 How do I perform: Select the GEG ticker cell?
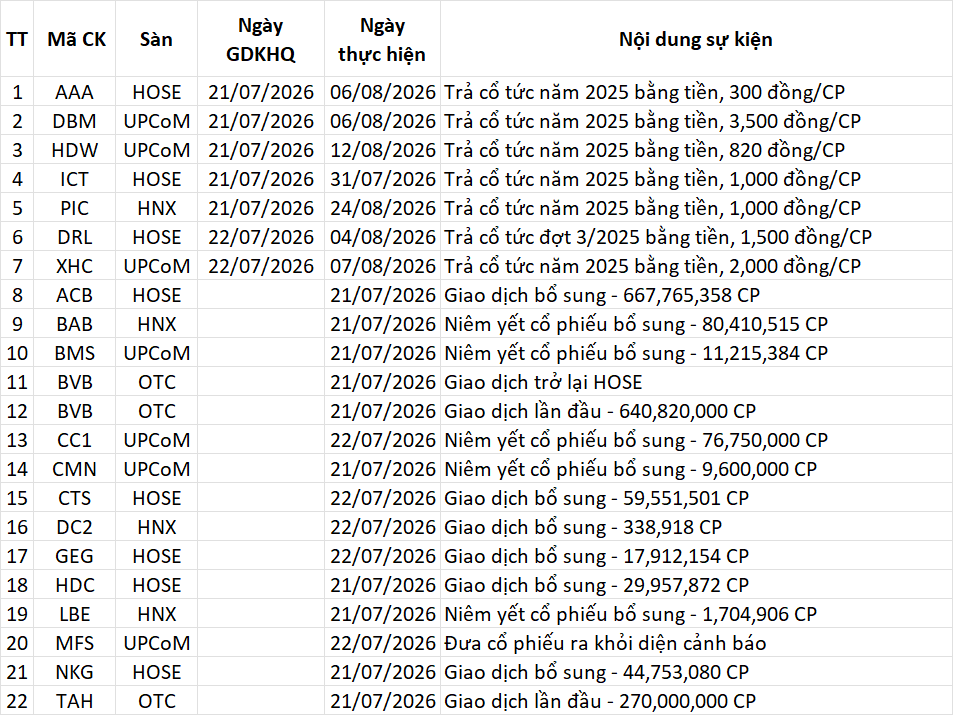tap(75, 556)
